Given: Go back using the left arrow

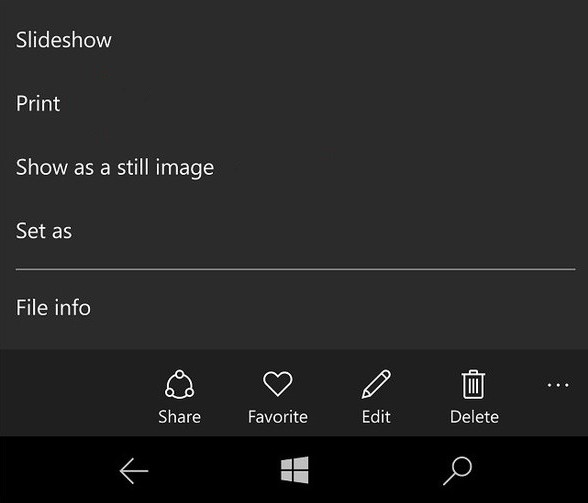Looking at the screenshot, I should tap(134, 471).
